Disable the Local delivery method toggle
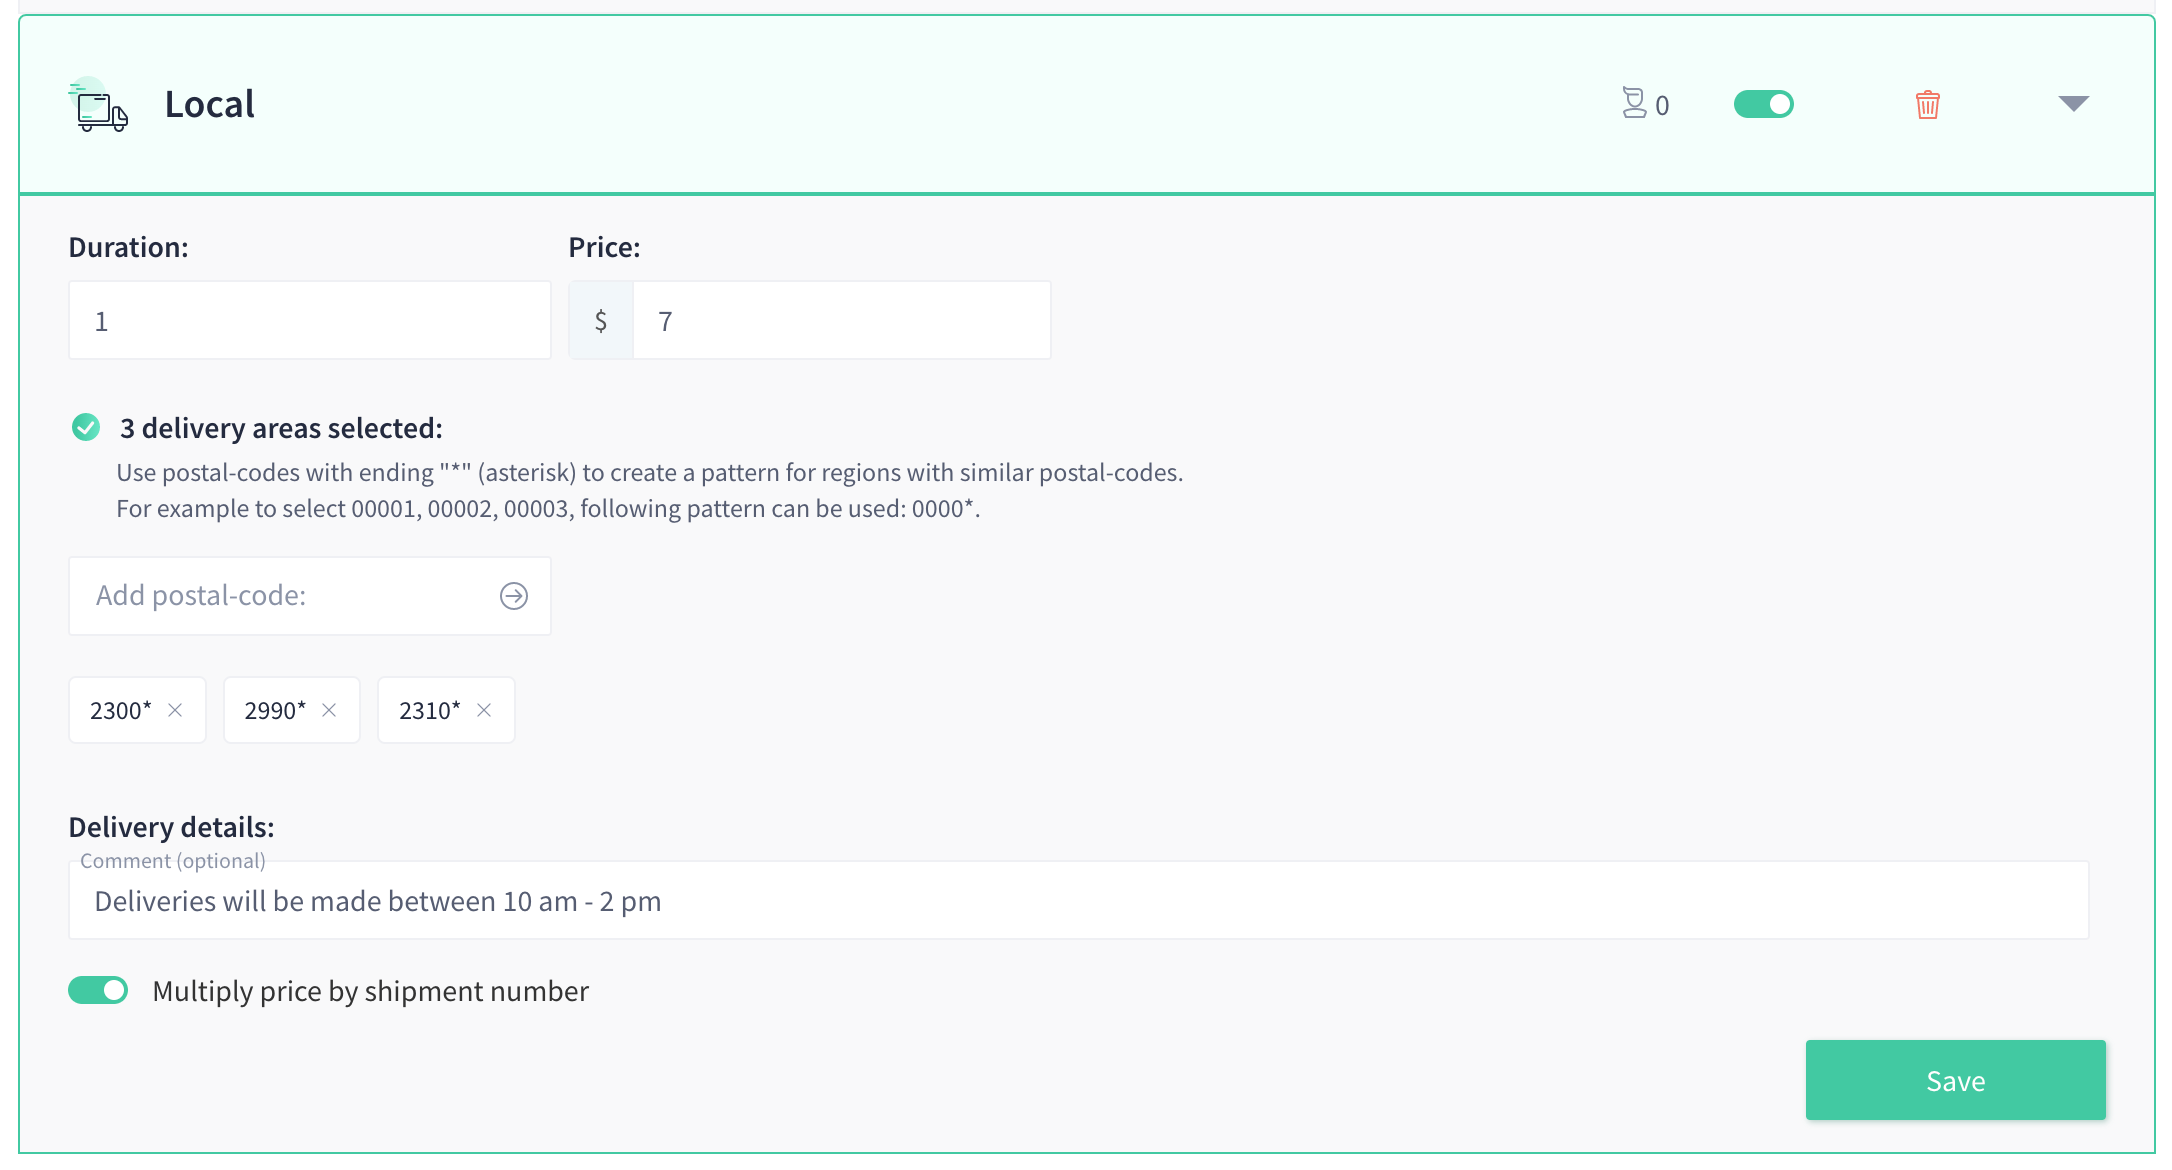Viewport: 2172px width, 1170px height. click(1764, 104)
